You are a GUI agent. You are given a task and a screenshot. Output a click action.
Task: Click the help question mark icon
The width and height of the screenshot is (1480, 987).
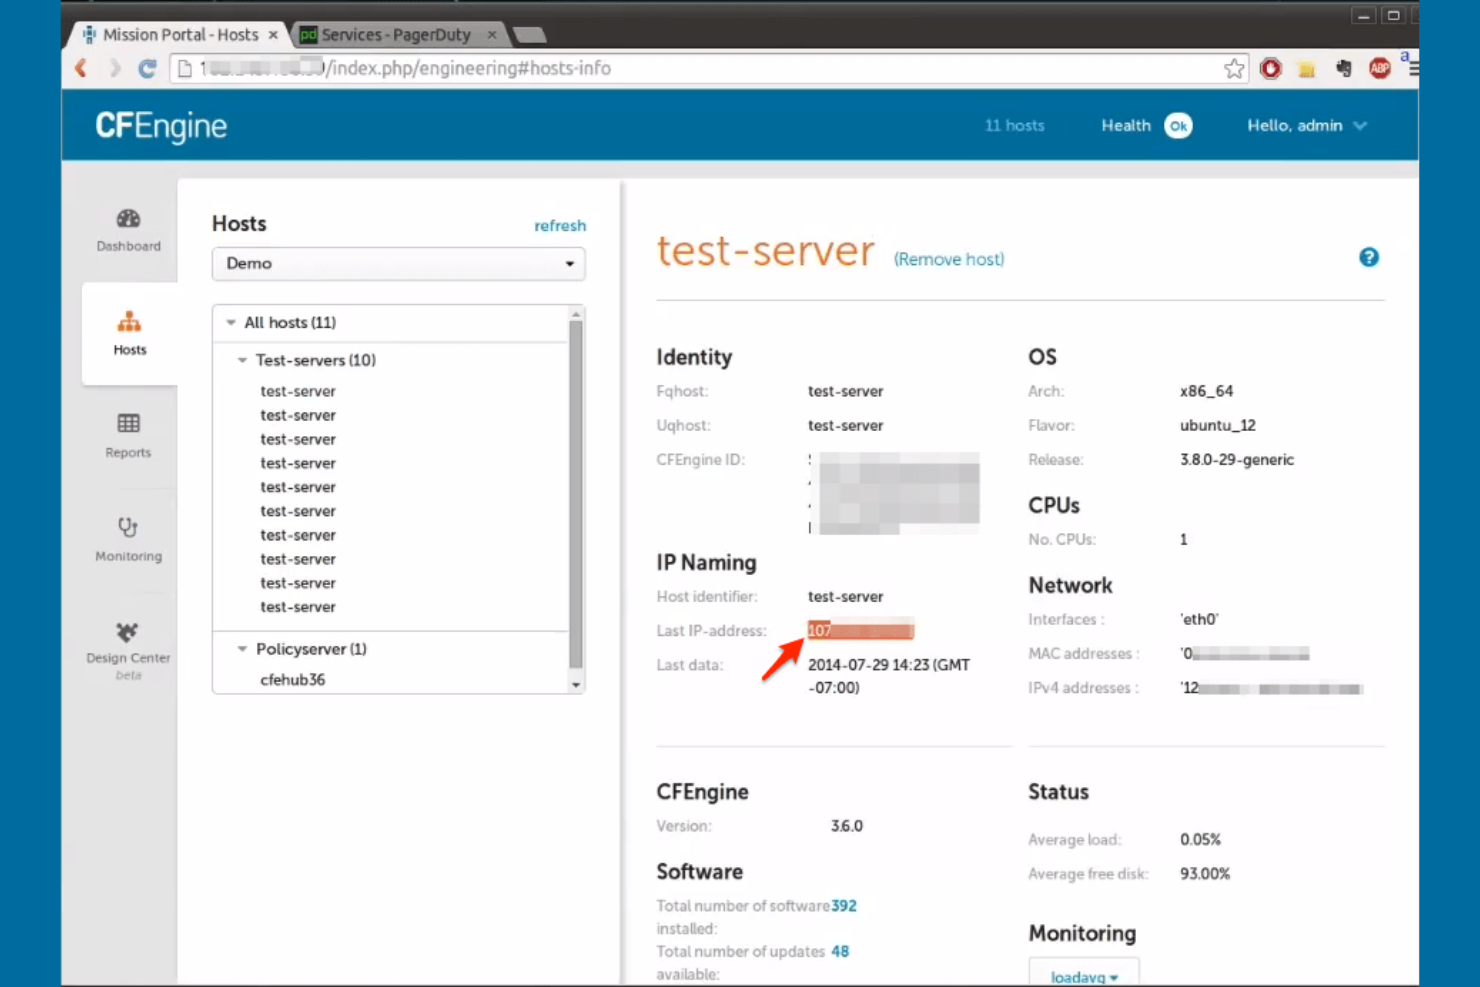(x=1369, y=257)
